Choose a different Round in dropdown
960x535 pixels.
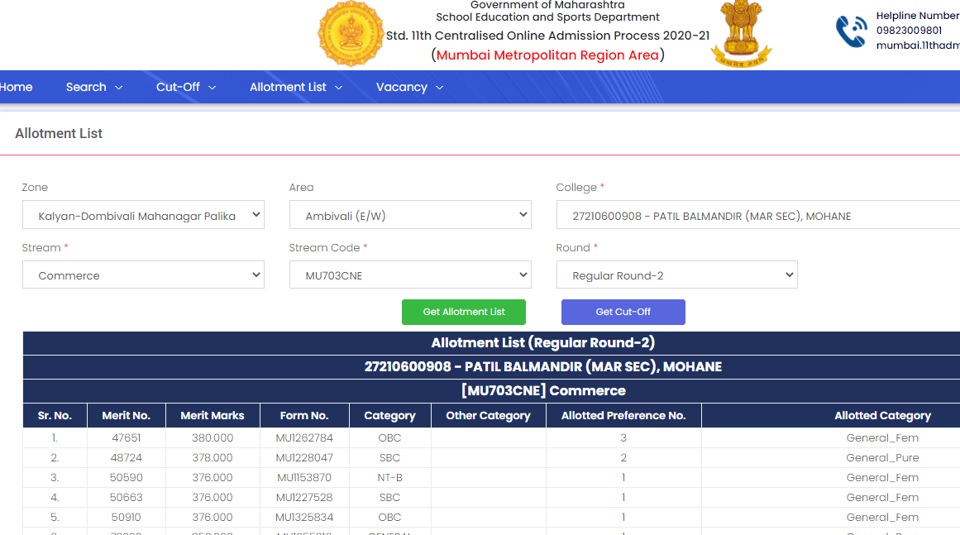[677, 275]
